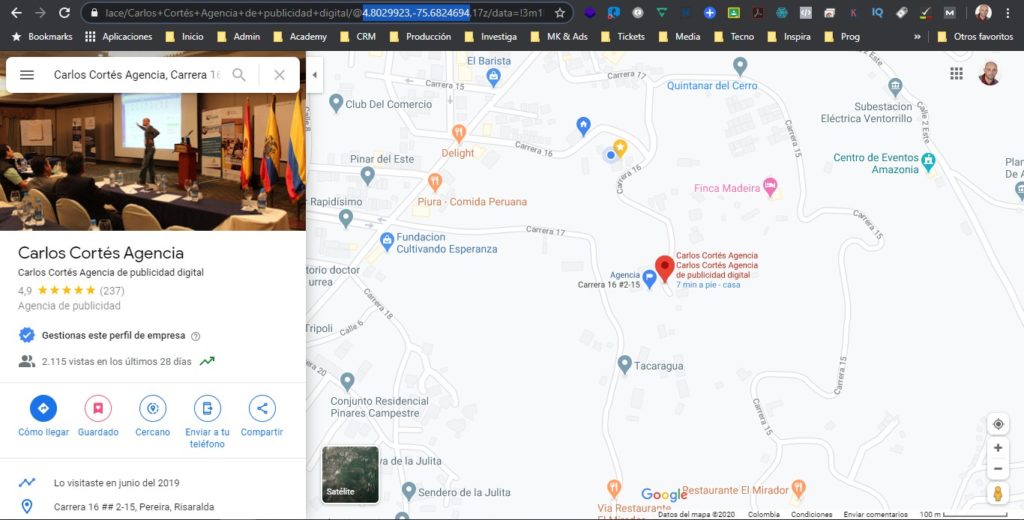This screenshot has width=1024, height=520.
Task: Open the Admin bookmarks folder
Action: 238,37
